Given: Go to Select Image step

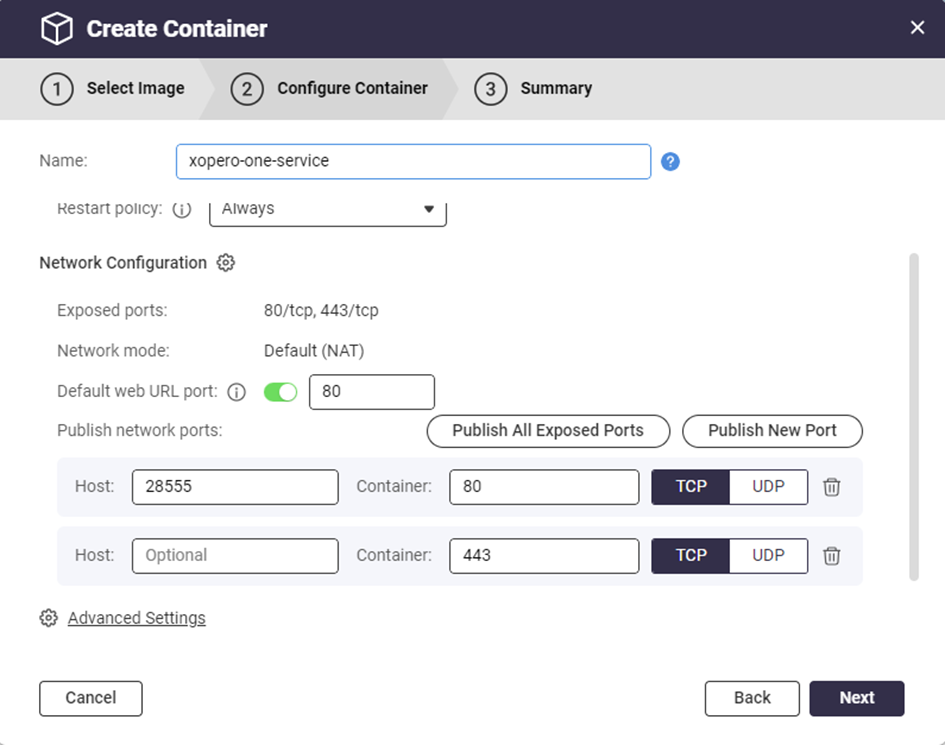Looking at the screenshot, I should click(x=113, y=89).
